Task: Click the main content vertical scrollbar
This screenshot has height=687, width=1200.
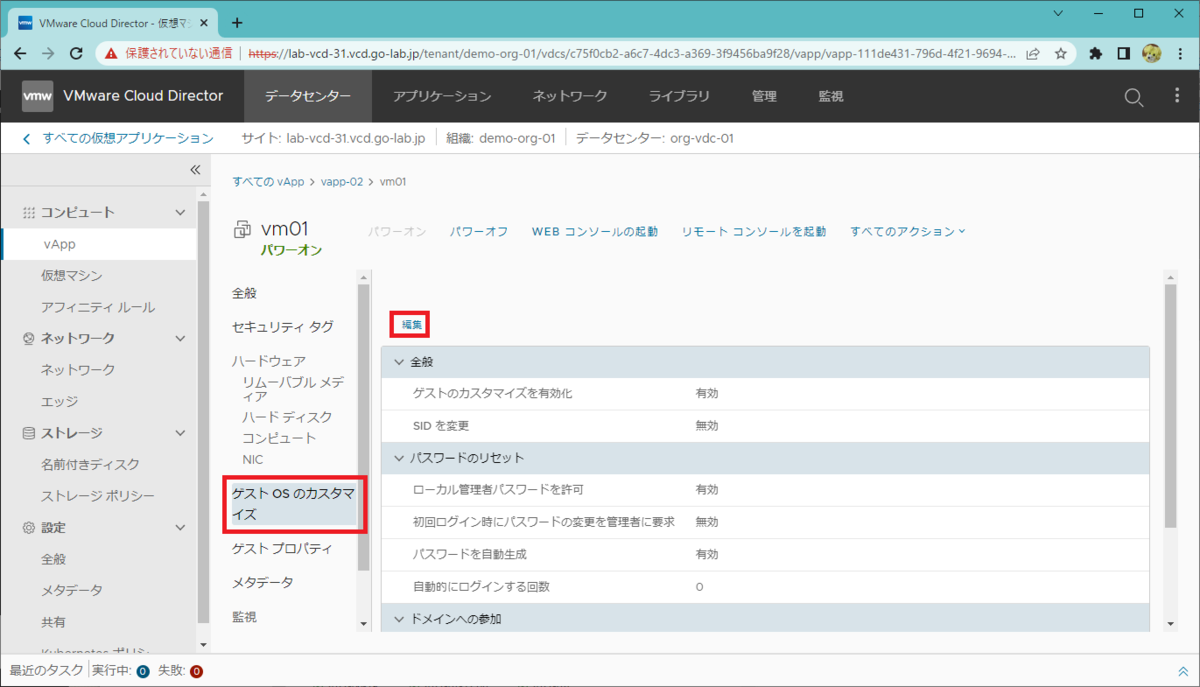Action: pyautogui.click(x=1169, y=405)
